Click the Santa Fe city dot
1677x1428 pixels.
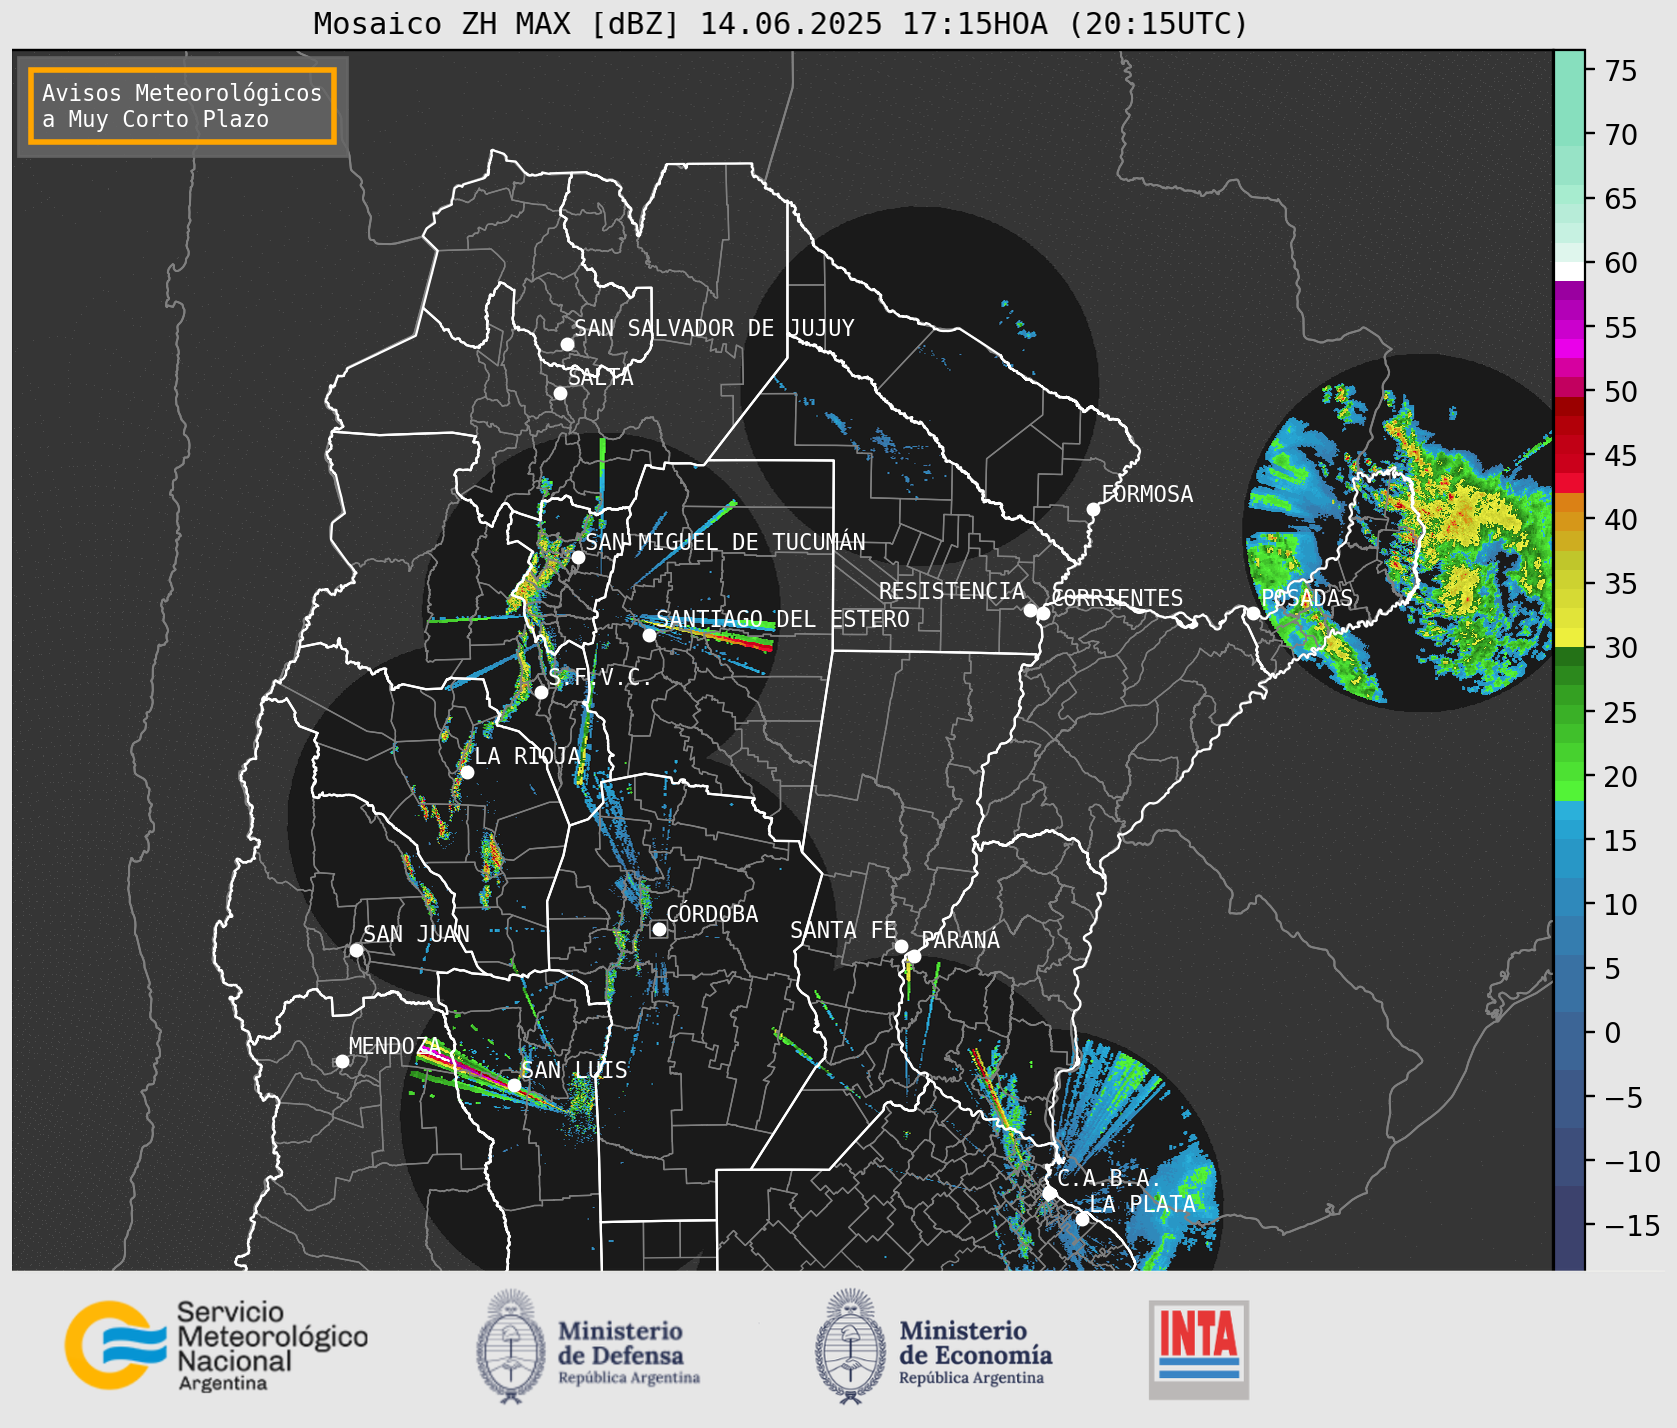tap(901, 946)
